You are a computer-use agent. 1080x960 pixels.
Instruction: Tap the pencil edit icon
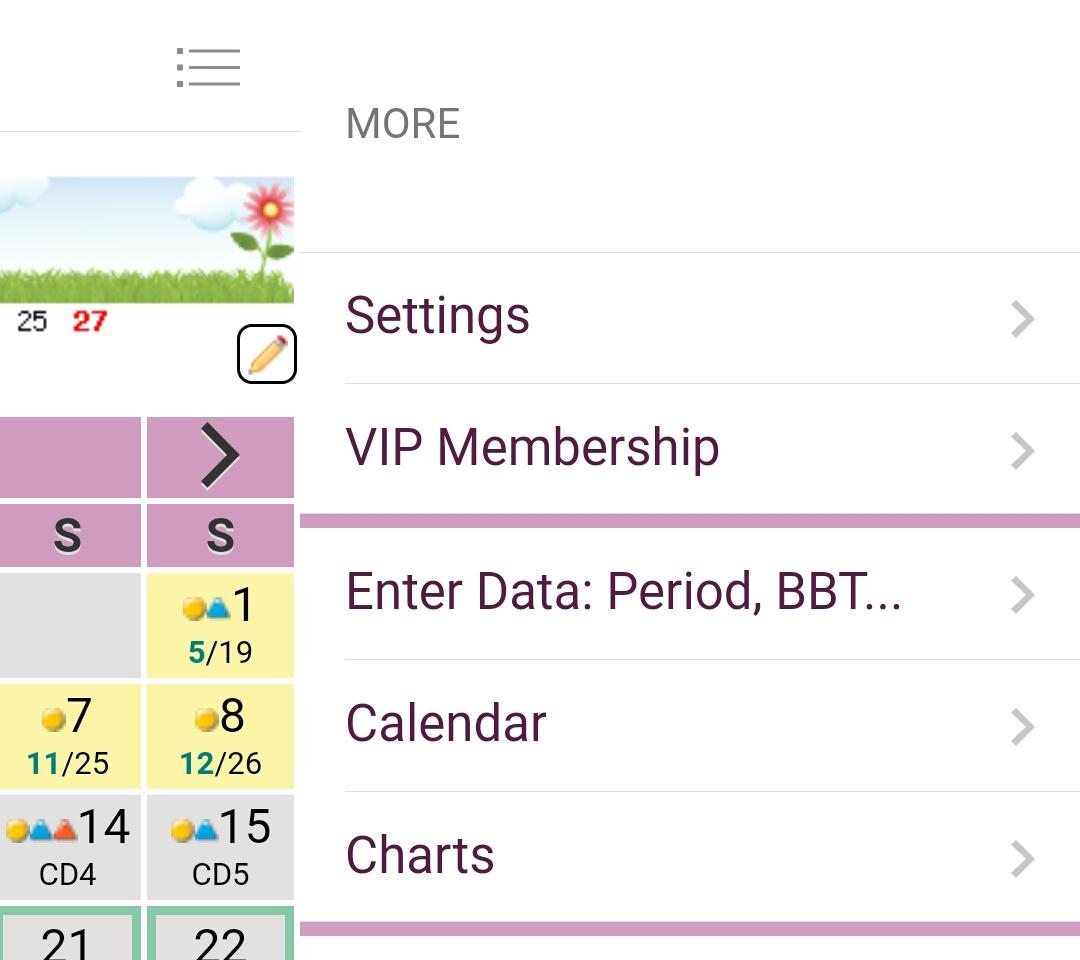point(267,354)
